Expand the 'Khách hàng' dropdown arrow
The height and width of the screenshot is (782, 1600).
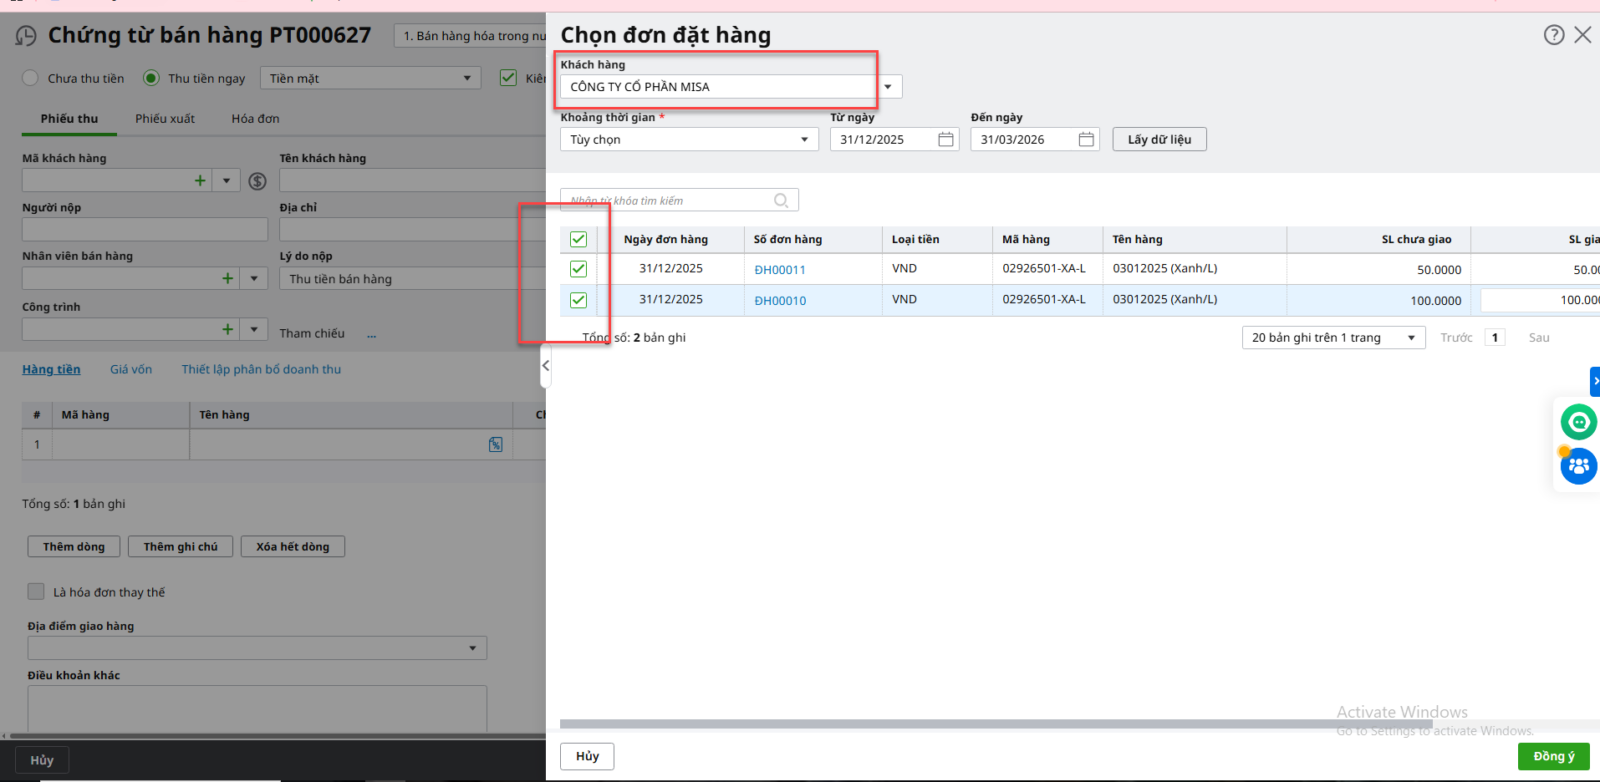click(x=888, y=87)
